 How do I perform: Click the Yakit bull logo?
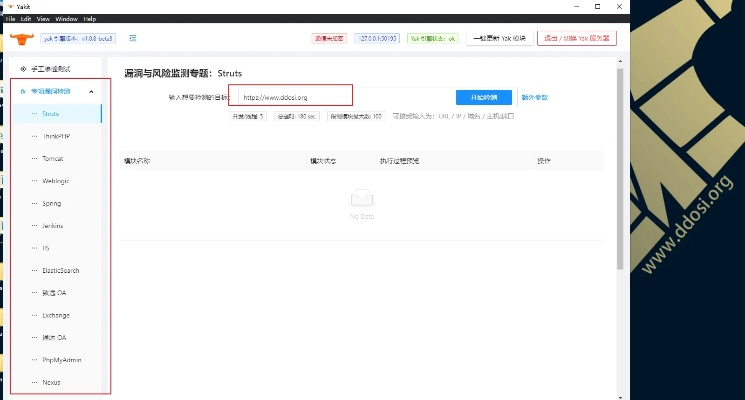(x=20, y=39)
